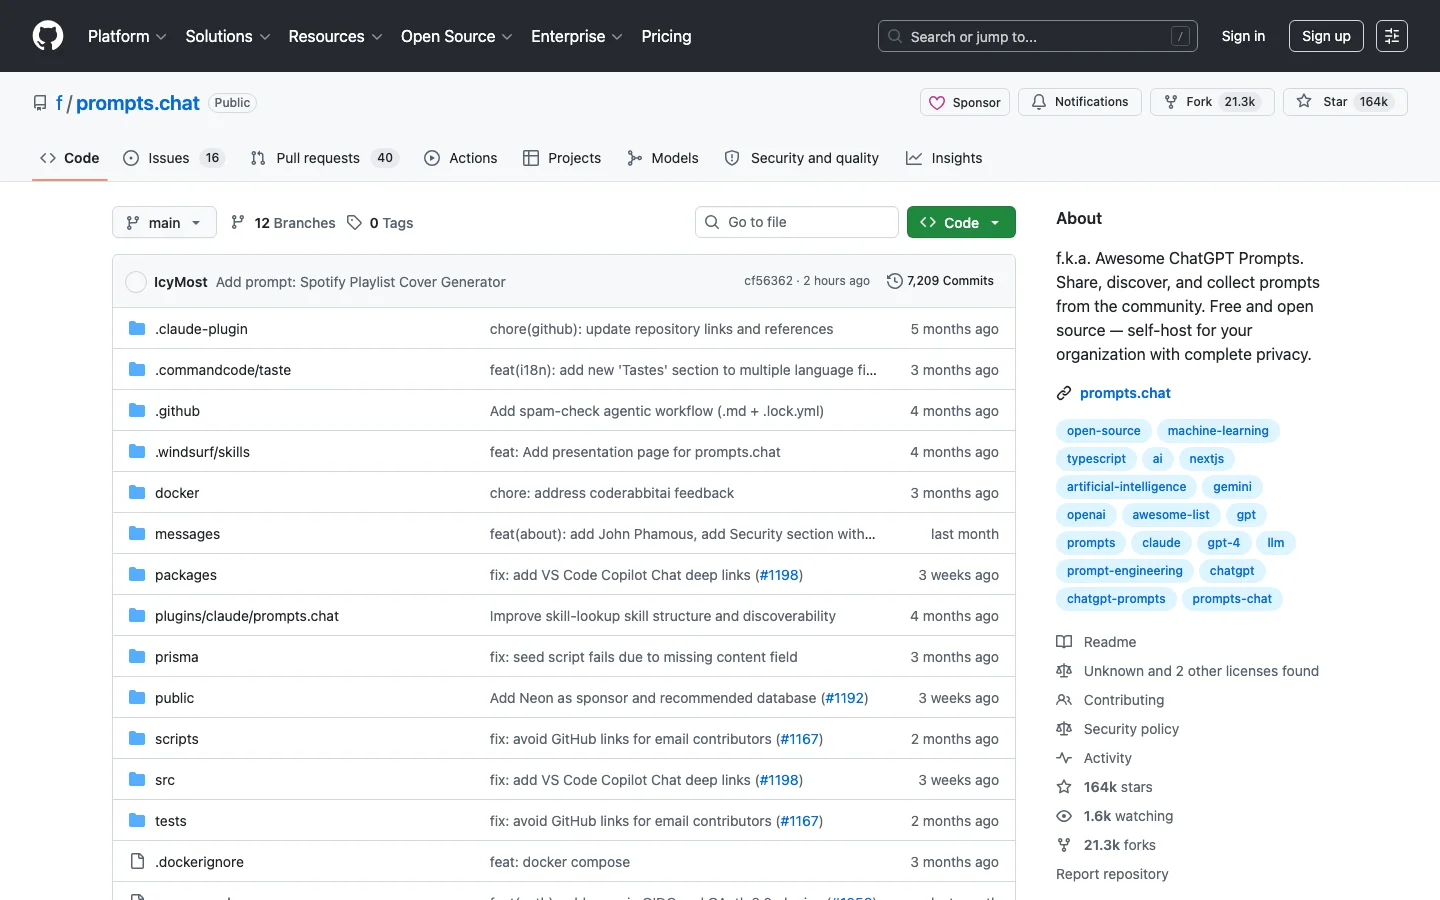Click the Notifications bell button
1440x900 pixels.
point(1080,102)
